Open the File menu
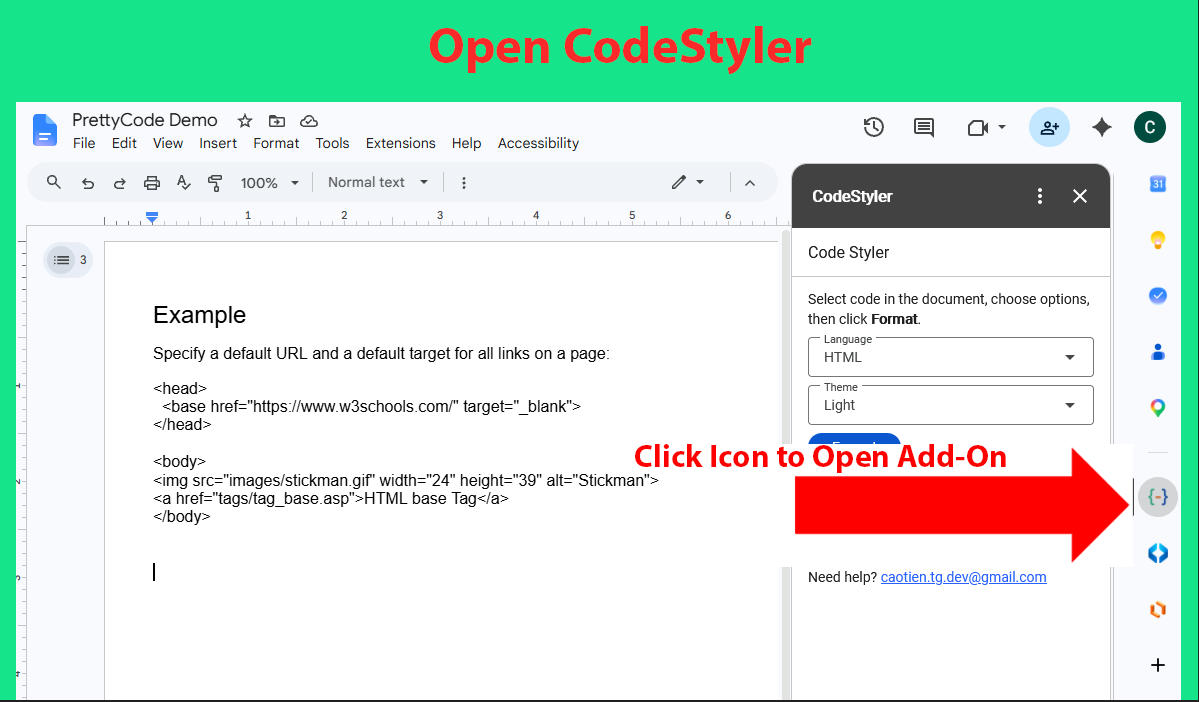The height and width of the screenshot is (702, 1199). pos(84,143)
